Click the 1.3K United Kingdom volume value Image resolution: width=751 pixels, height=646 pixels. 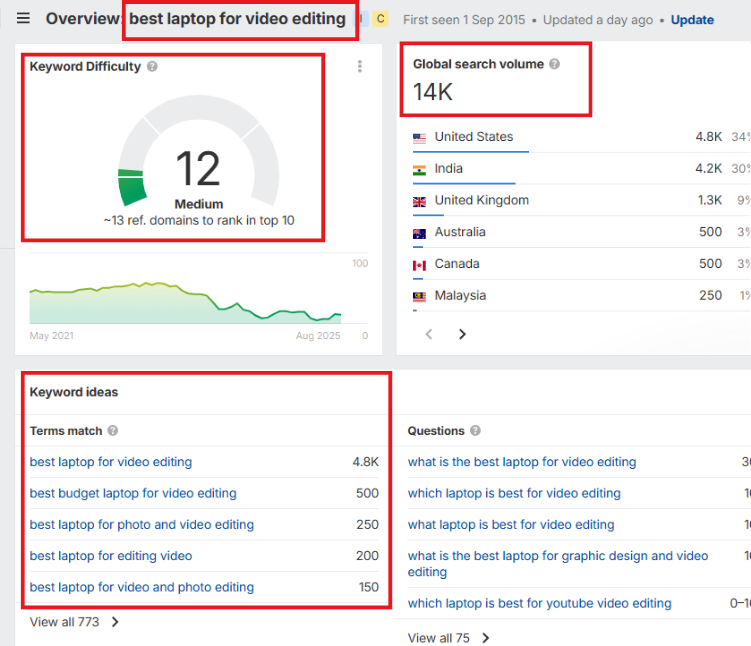click(x=710, y=200)
